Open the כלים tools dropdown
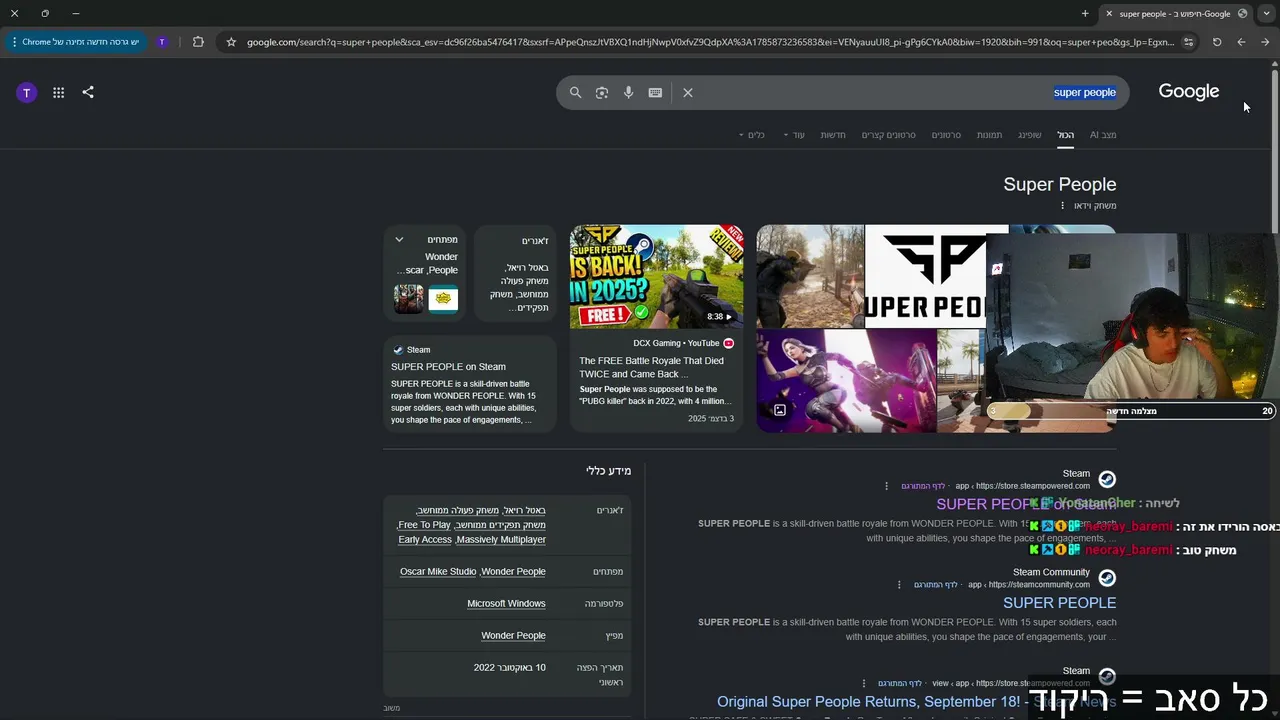1280x720 pixels. 752,135
